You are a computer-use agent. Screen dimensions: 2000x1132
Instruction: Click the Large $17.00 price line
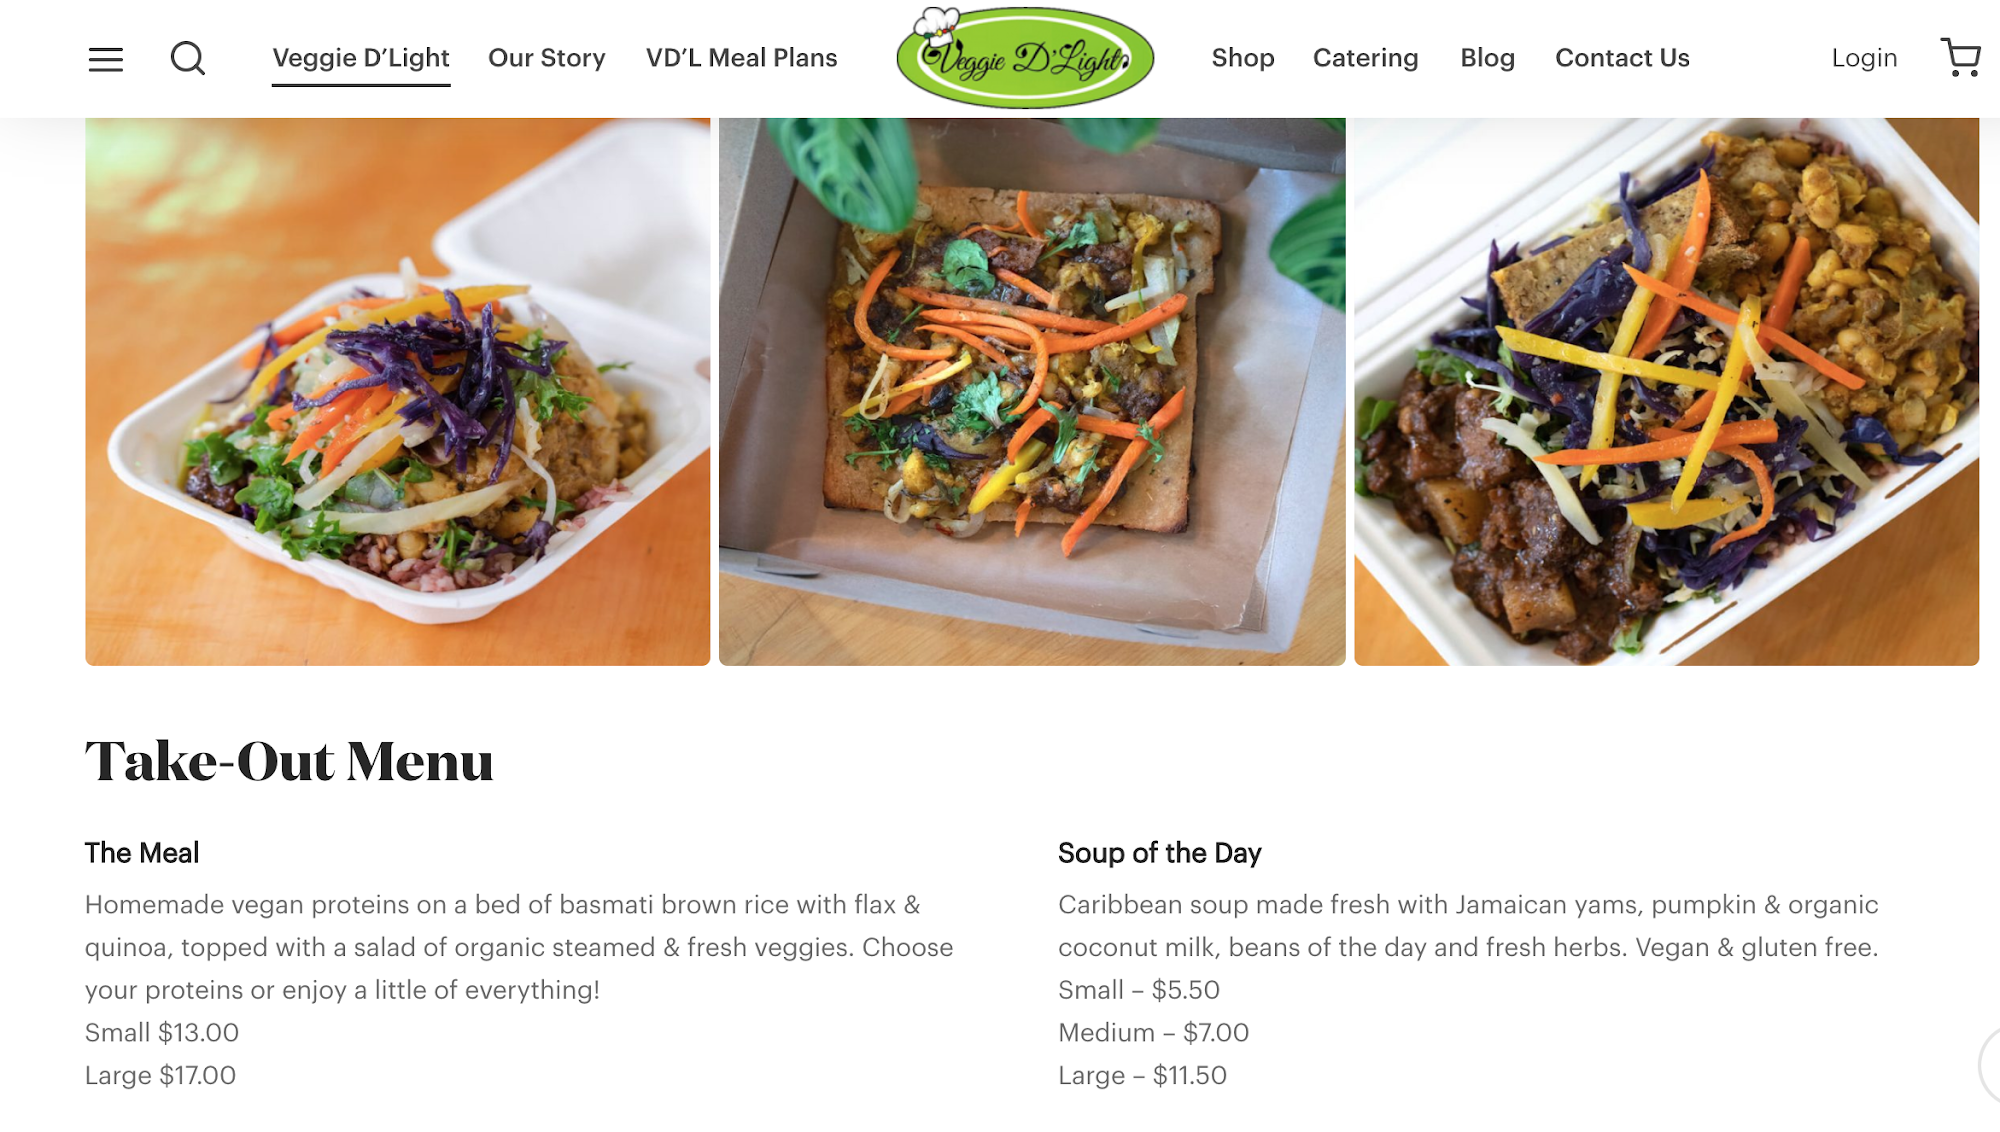(160, 1076)
